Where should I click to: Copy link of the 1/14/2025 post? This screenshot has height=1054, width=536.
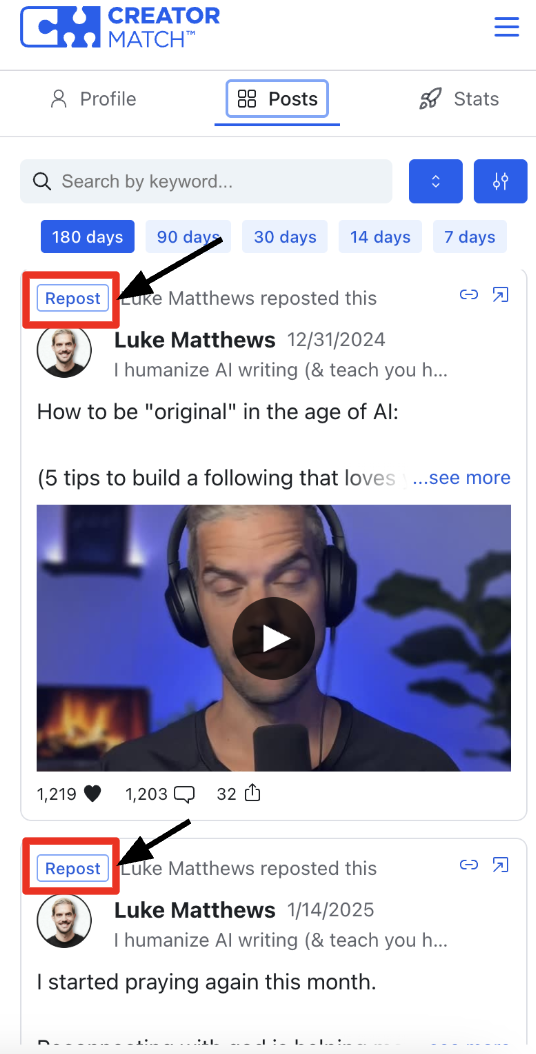tap(469, 864)
